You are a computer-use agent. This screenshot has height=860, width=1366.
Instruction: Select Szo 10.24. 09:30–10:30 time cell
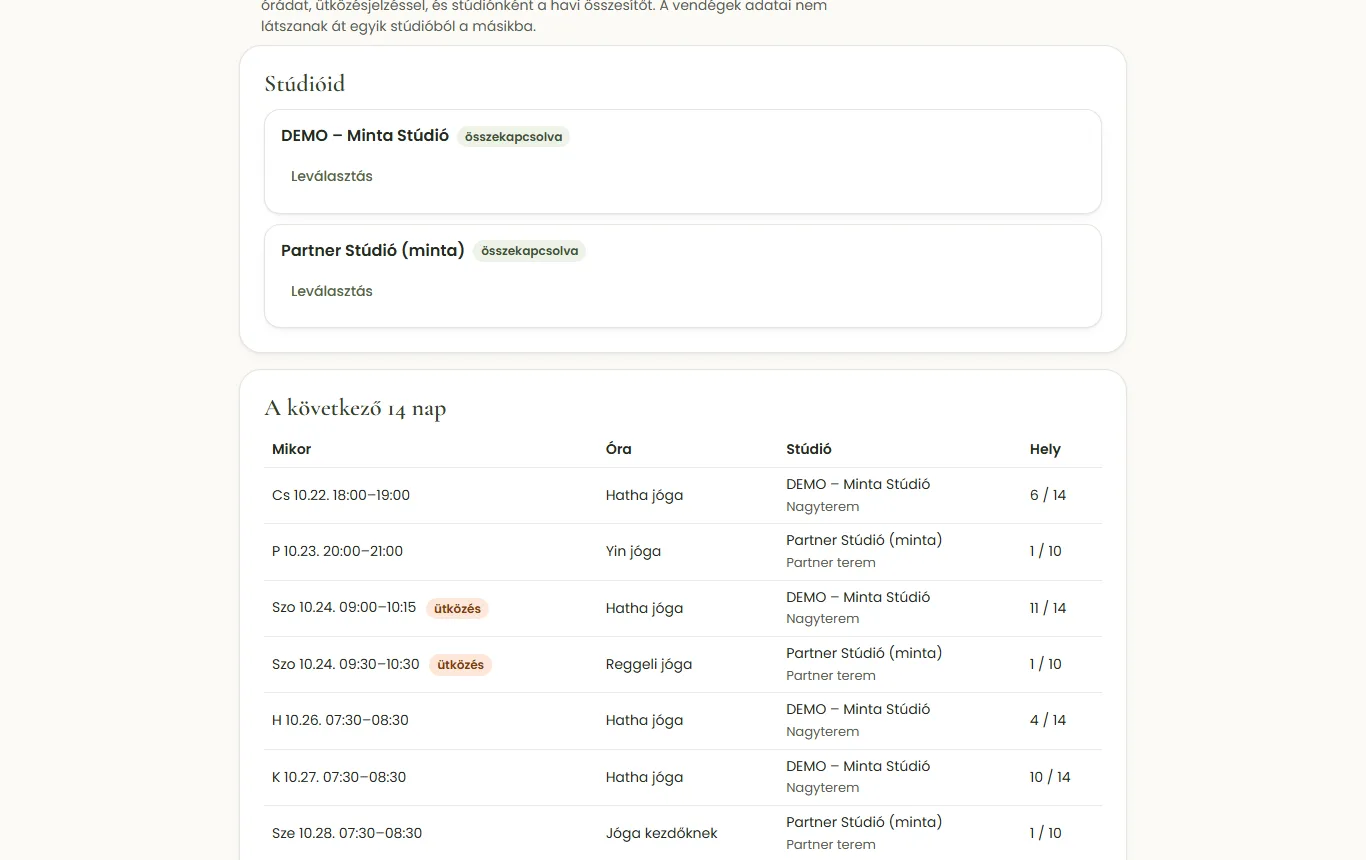click(x=346, y=664)
